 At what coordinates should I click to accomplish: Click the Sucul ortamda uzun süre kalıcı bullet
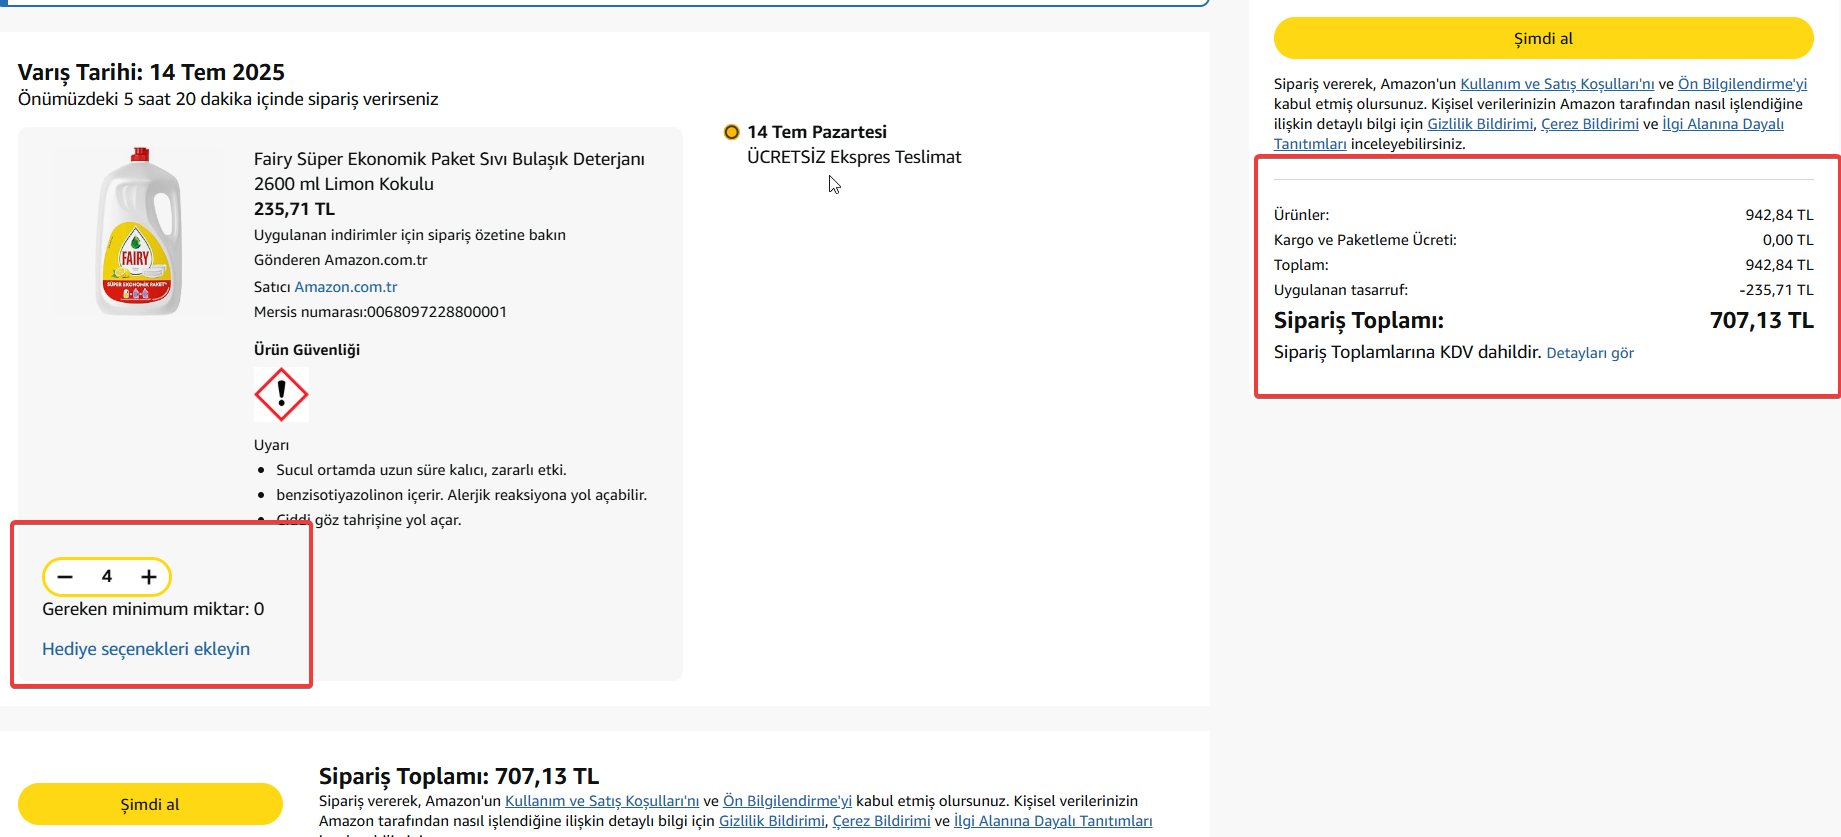pos(421,470)
